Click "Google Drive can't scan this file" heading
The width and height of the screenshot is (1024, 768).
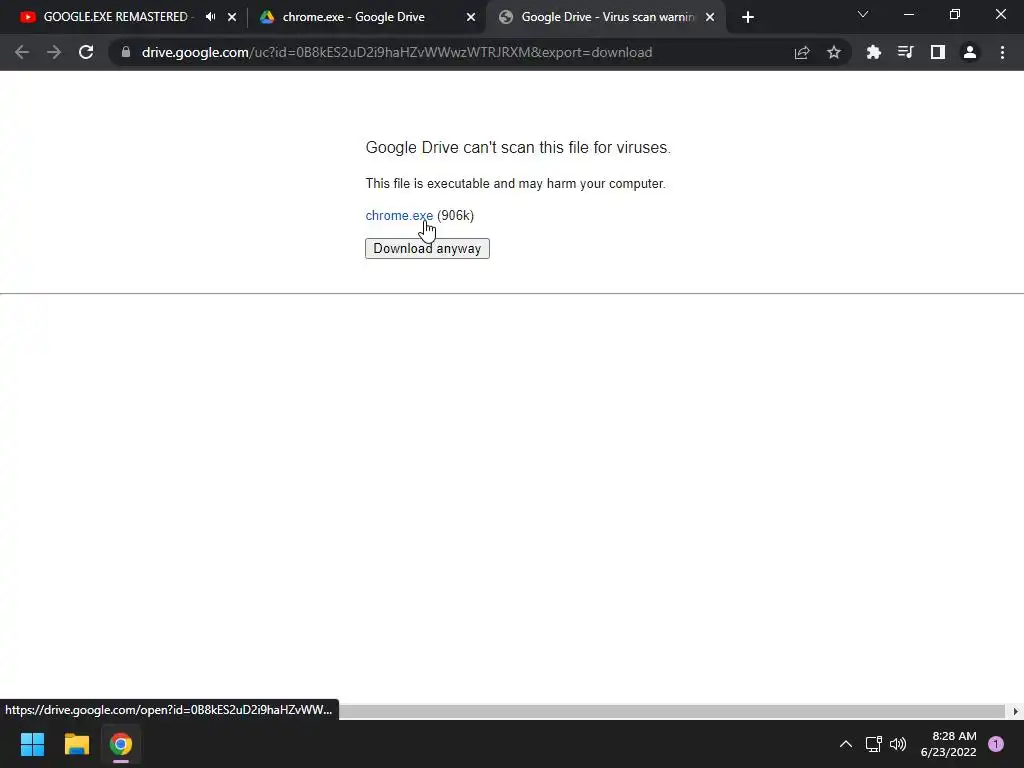[x=518, y=148]
